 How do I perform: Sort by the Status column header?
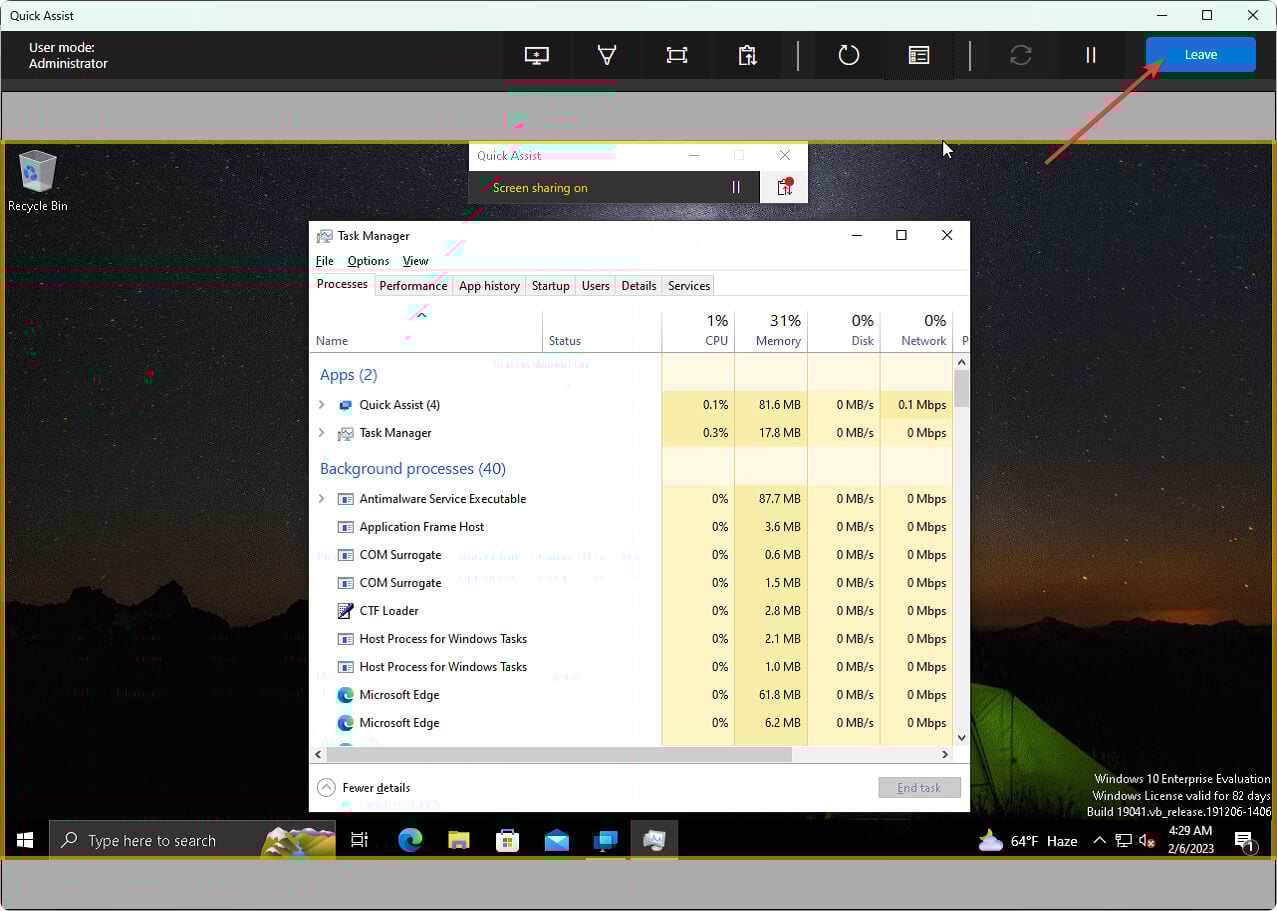[x=602, y=331]
